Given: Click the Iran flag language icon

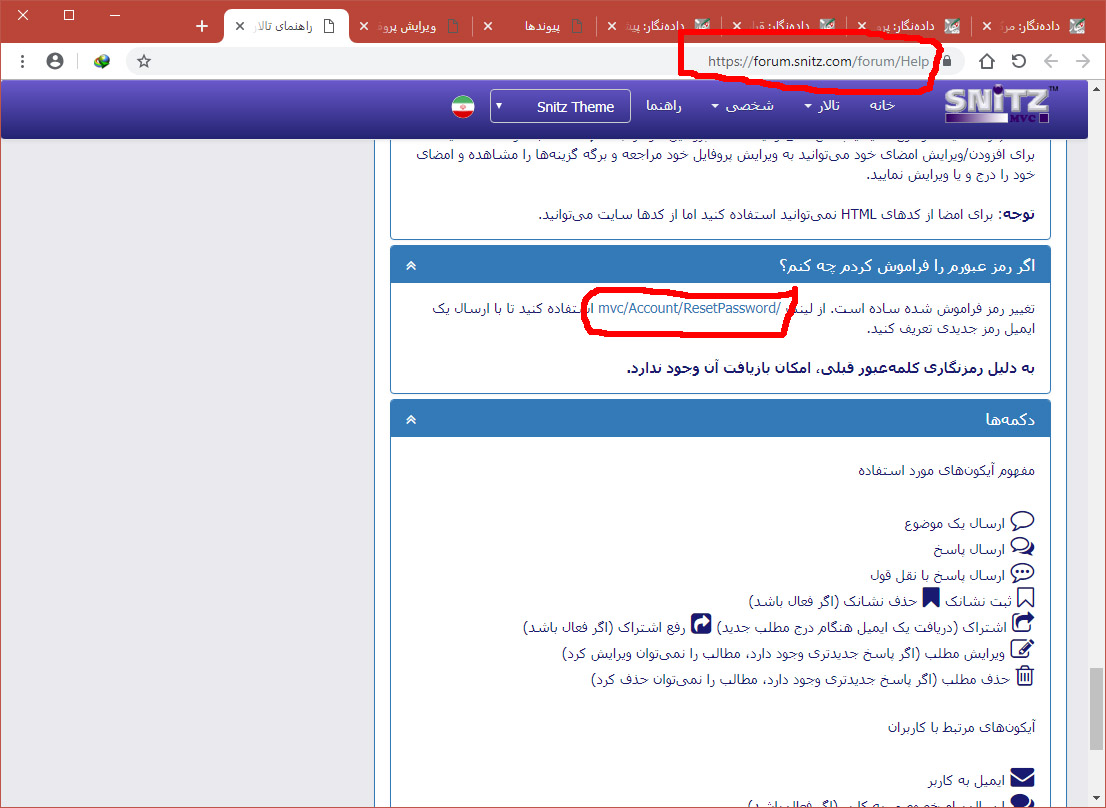Looking at the screenshot, I should 462,107.
